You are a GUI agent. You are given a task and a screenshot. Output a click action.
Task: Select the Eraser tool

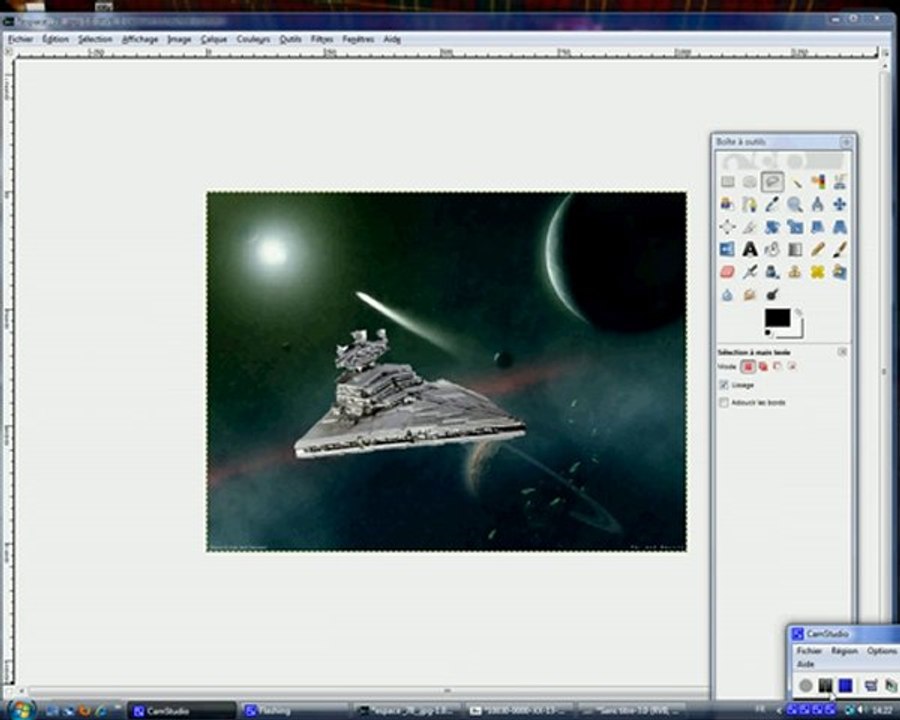point(727,272)
